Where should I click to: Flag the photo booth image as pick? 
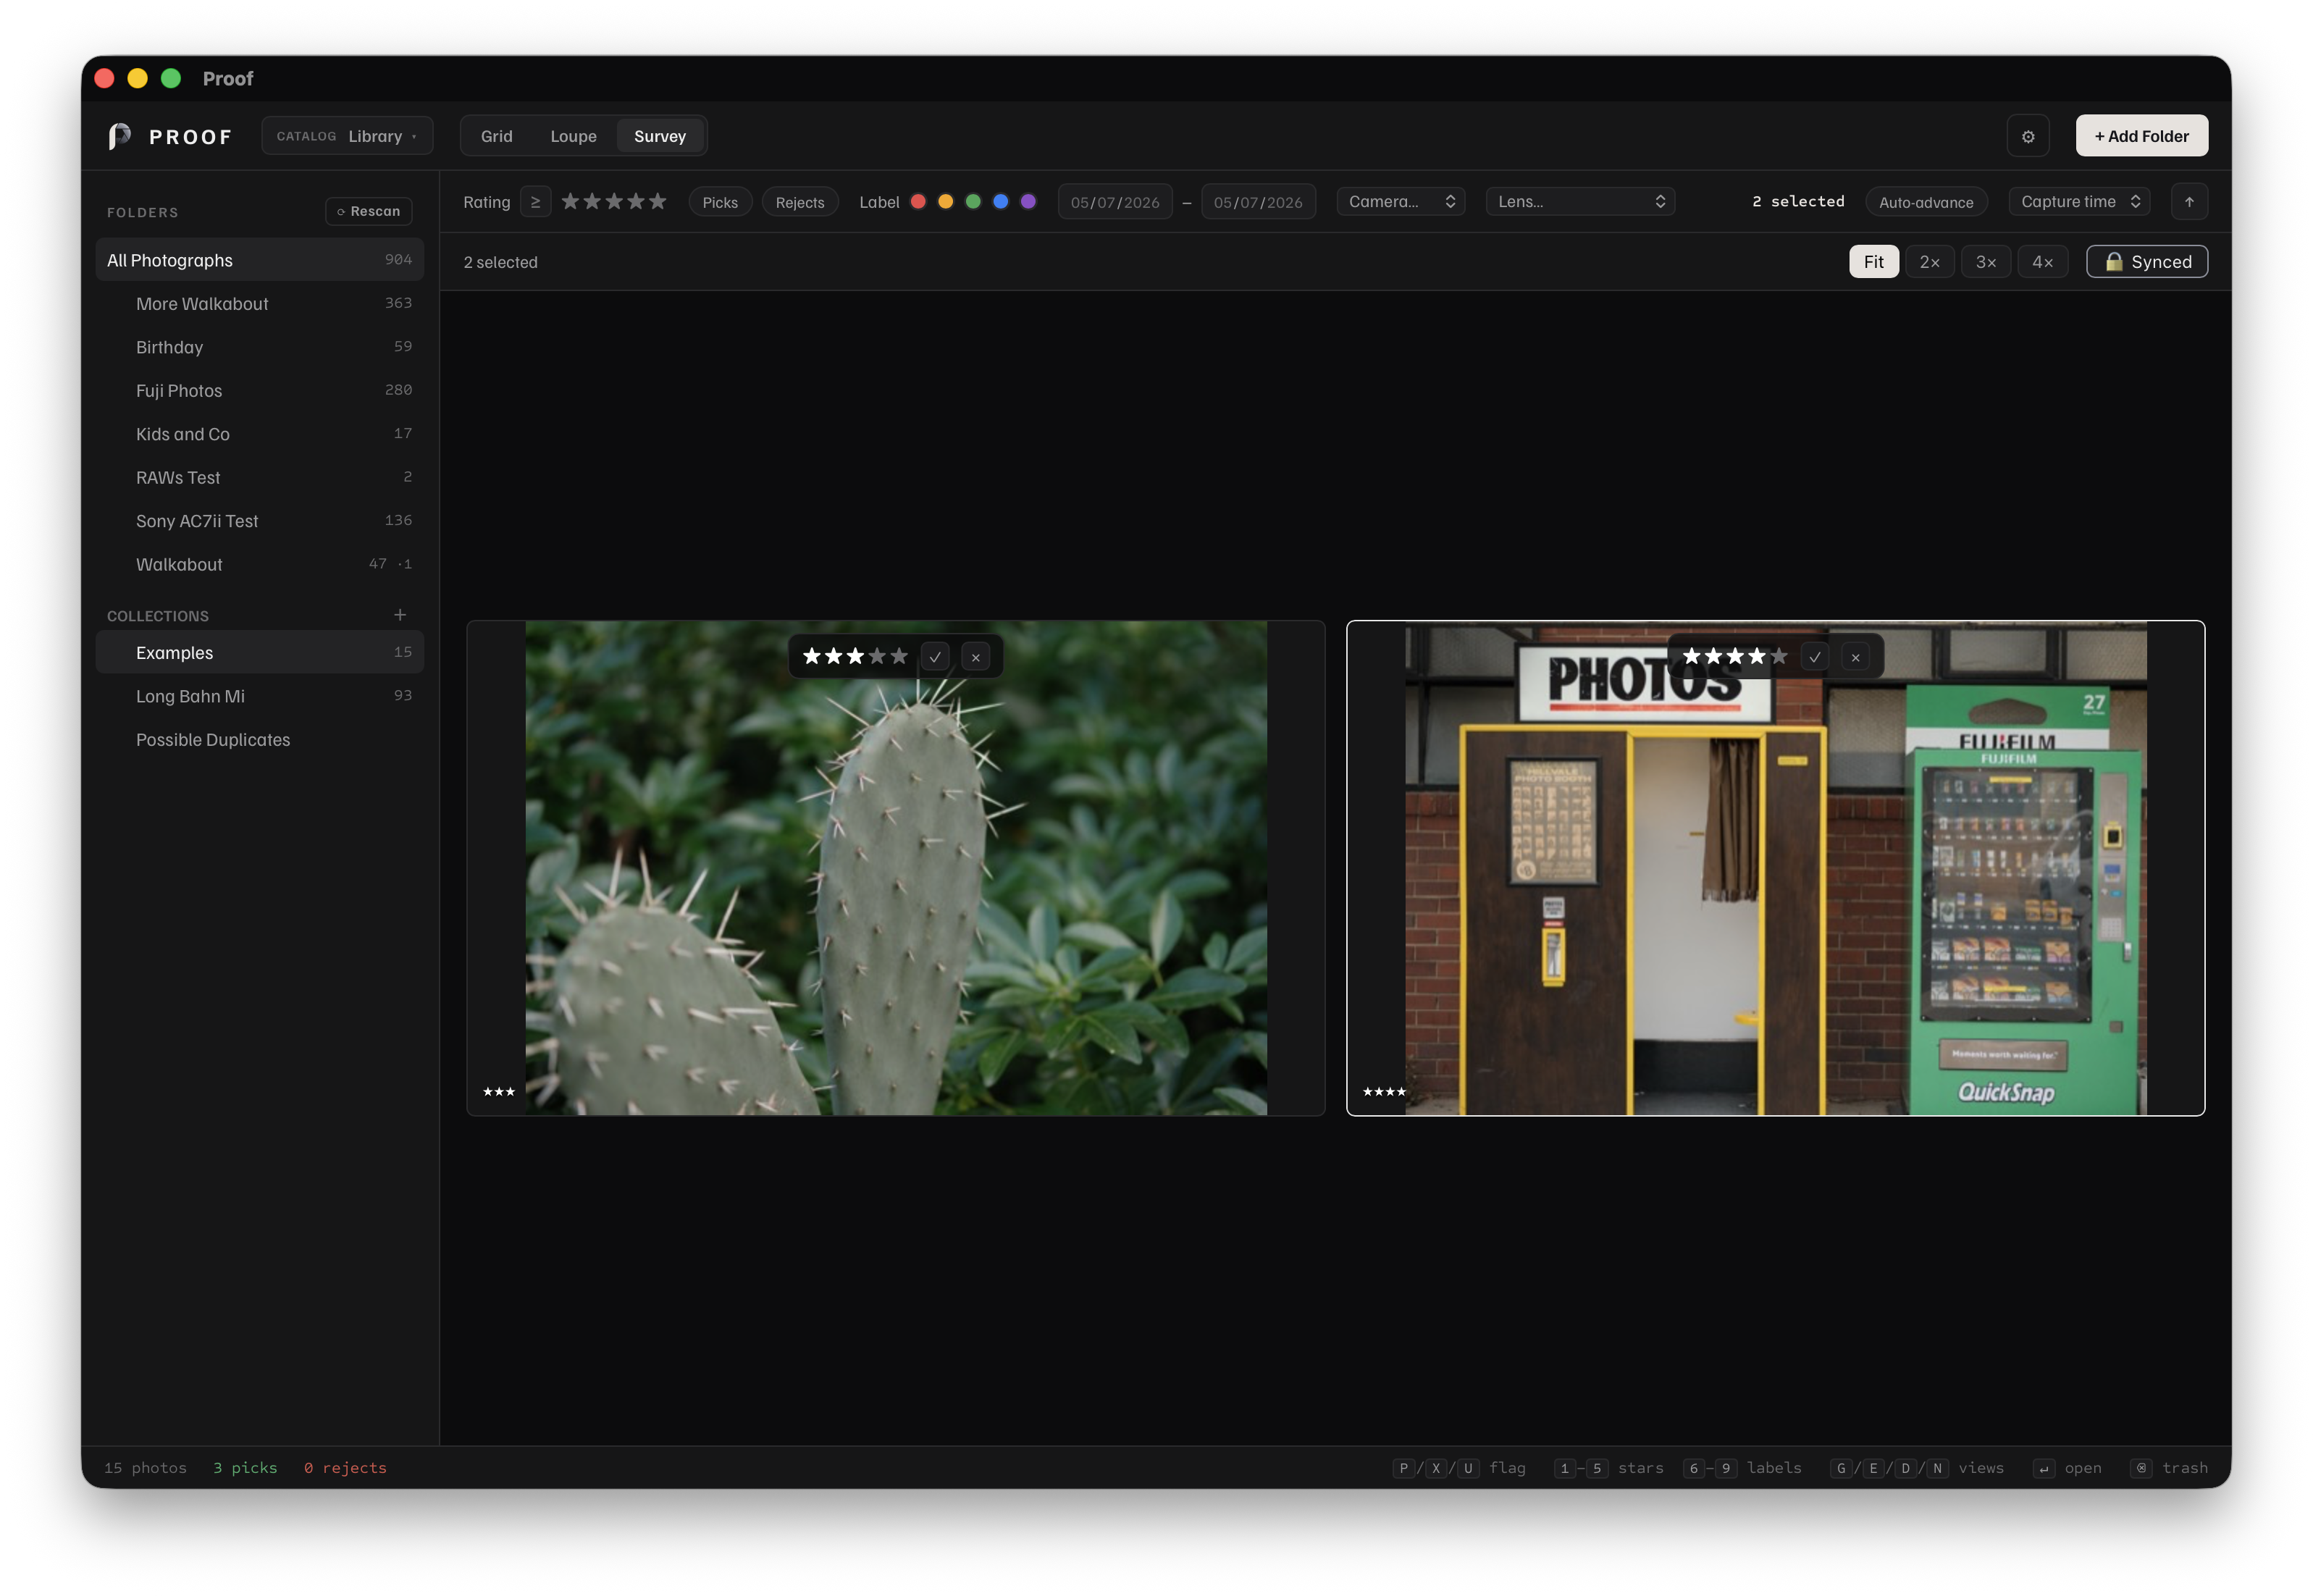click(1815, 657)
